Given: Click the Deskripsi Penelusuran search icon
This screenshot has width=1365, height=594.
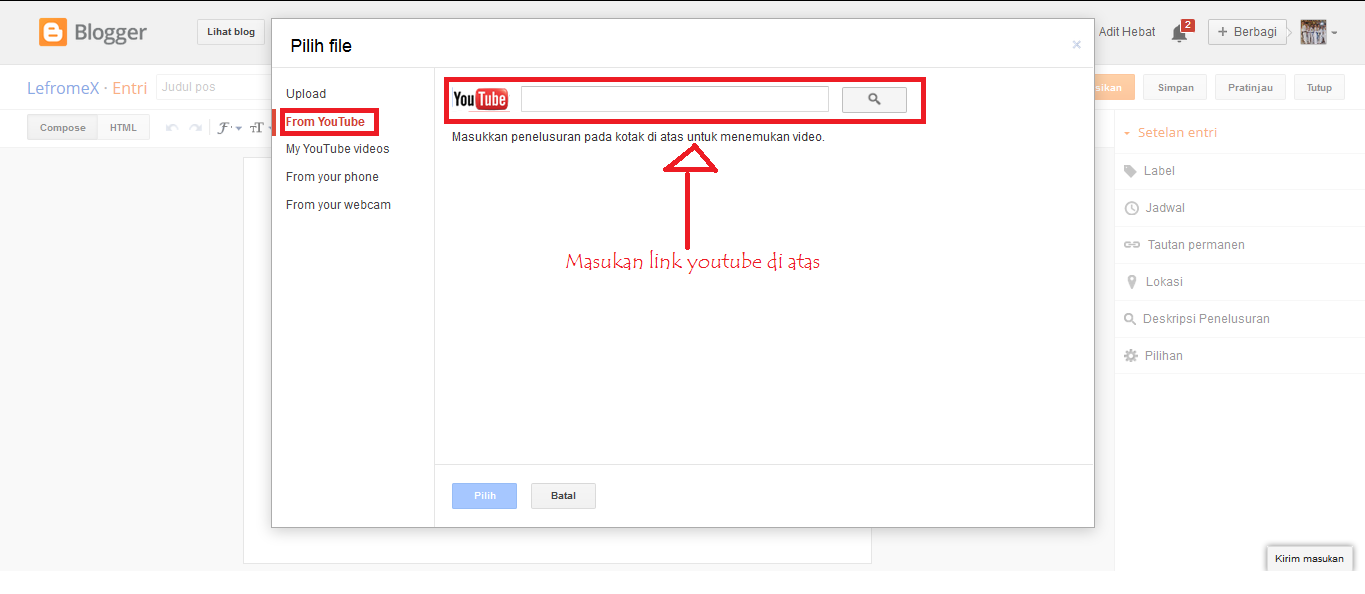Looking at the screenshot, I should [1131, 319].
